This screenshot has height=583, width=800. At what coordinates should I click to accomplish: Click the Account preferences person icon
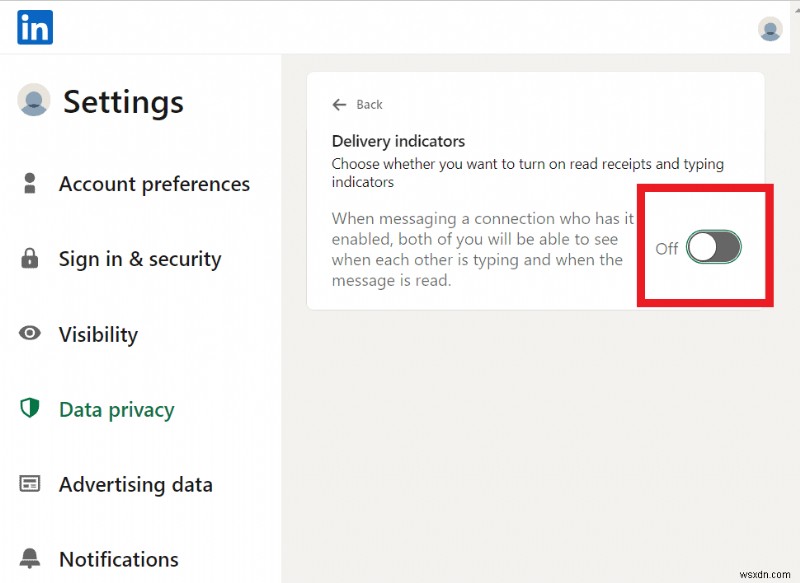point(30,183)
